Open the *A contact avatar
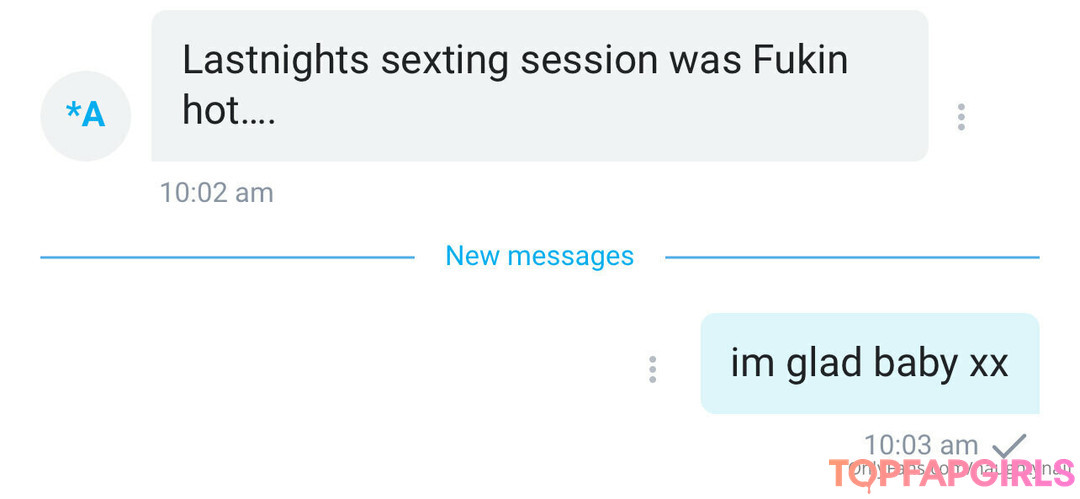 [x=85, y=116]
